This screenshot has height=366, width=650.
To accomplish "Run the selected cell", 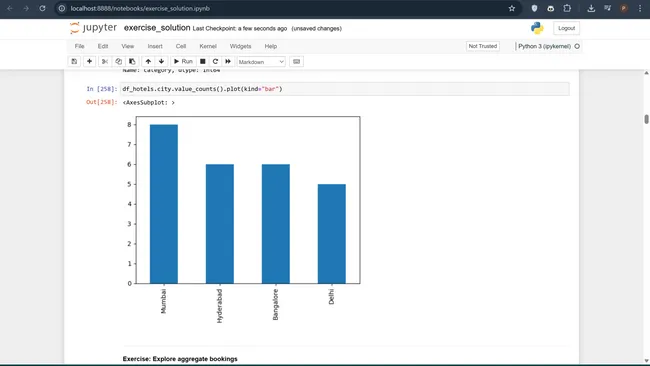I will pos(183,61).
